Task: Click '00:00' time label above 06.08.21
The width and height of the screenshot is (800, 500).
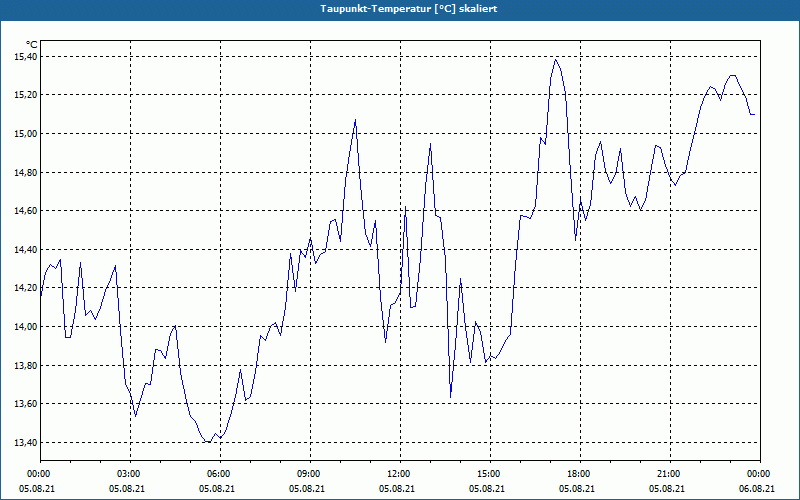Action: point(760,474)
